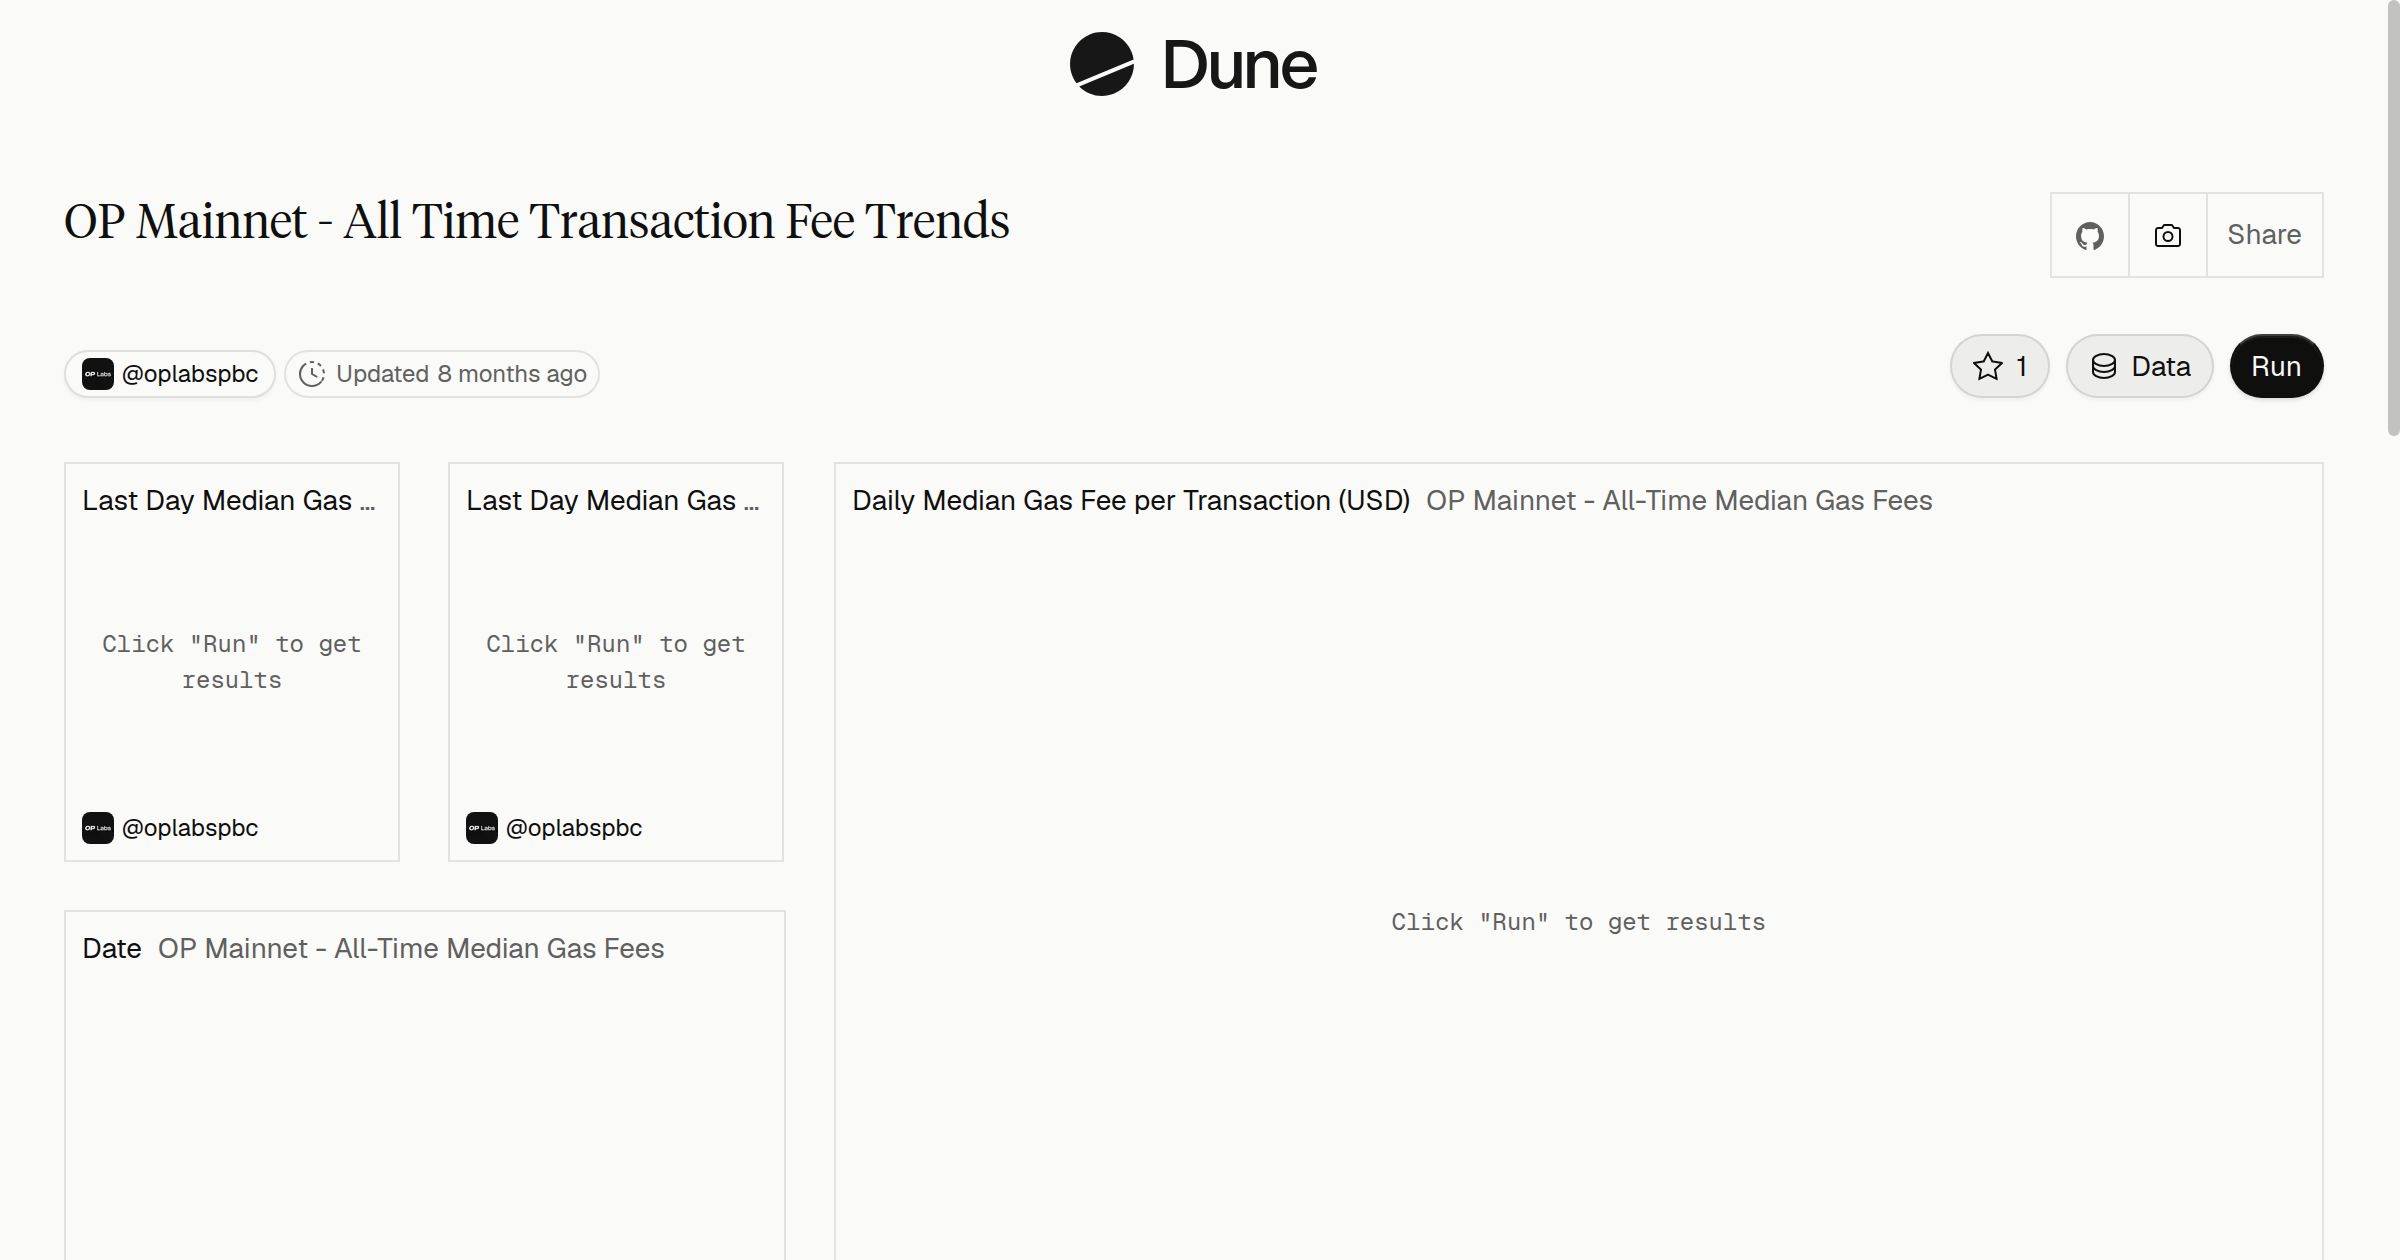Click the dashboard title text

[537, 221]
